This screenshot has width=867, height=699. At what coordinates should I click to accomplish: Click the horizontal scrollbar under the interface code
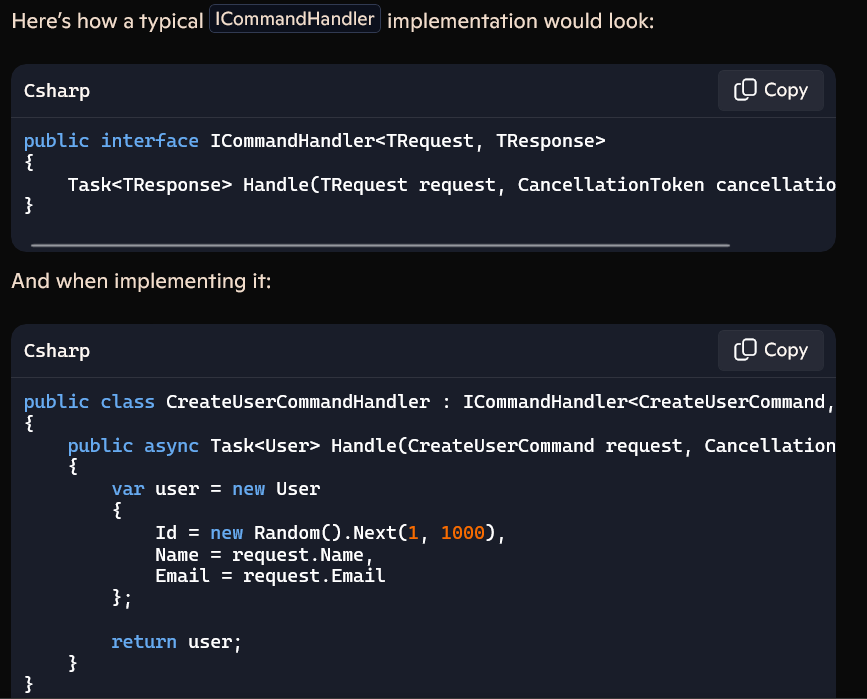coord(380,244)
